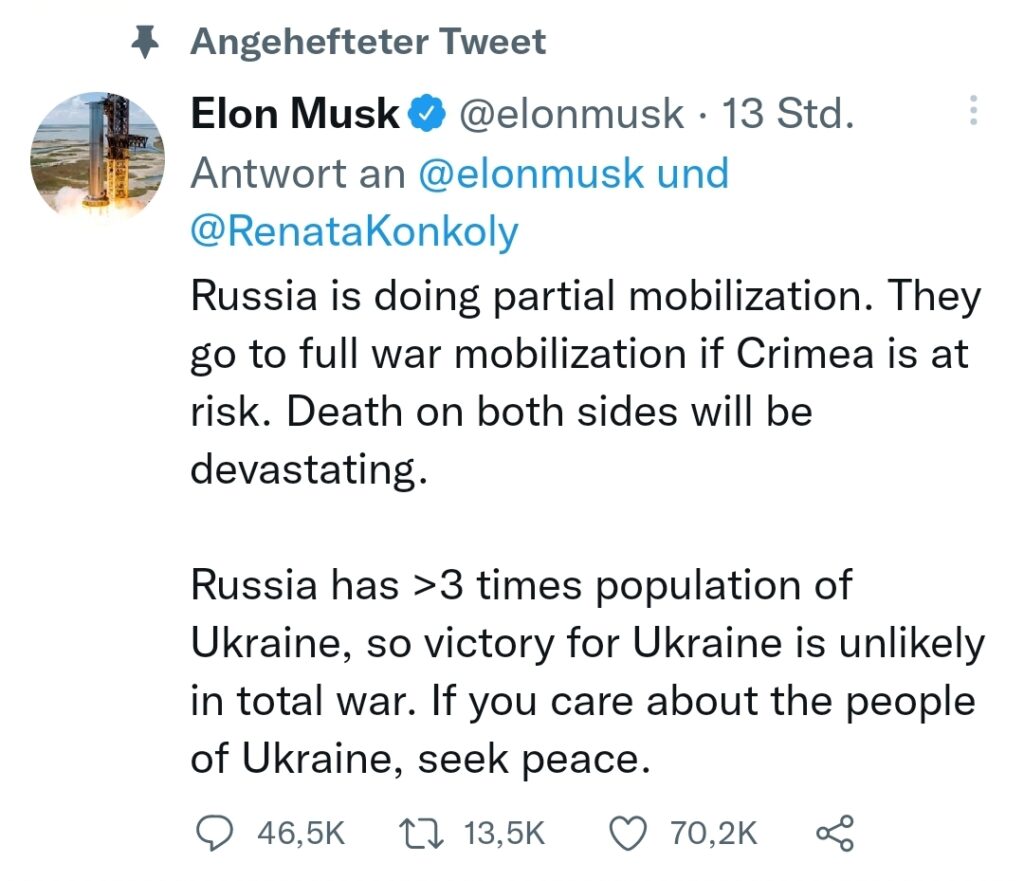Click the "Russia is doing partial mobilization" paragraph
Screen dimensions: 1024x881
click(586, 383)
